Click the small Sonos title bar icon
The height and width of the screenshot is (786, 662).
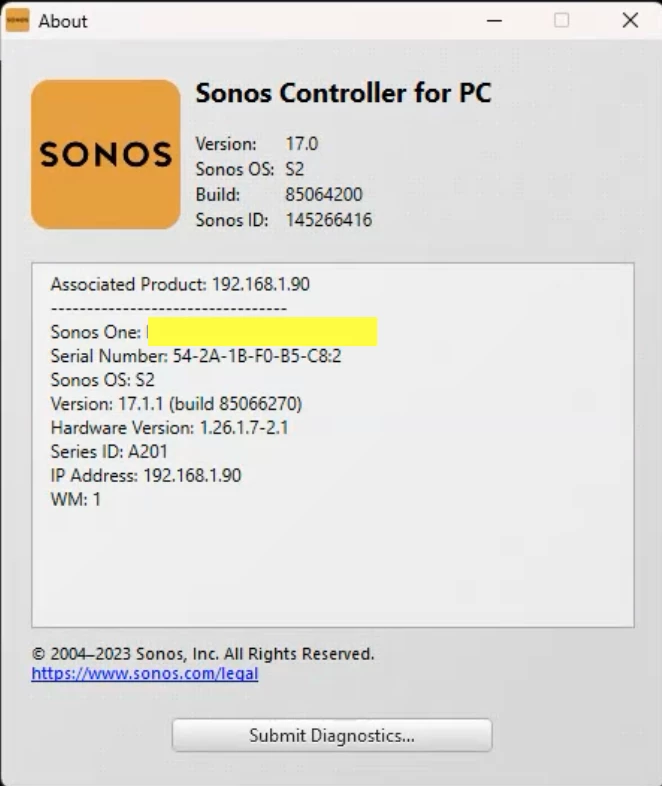pos(18,21)
